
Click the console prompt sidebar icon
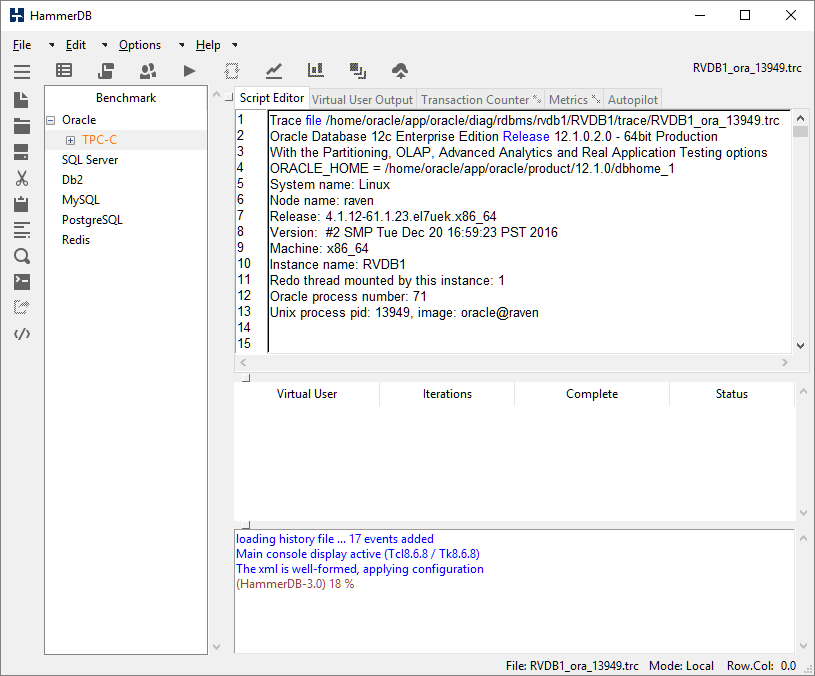[x=22, y=282]
